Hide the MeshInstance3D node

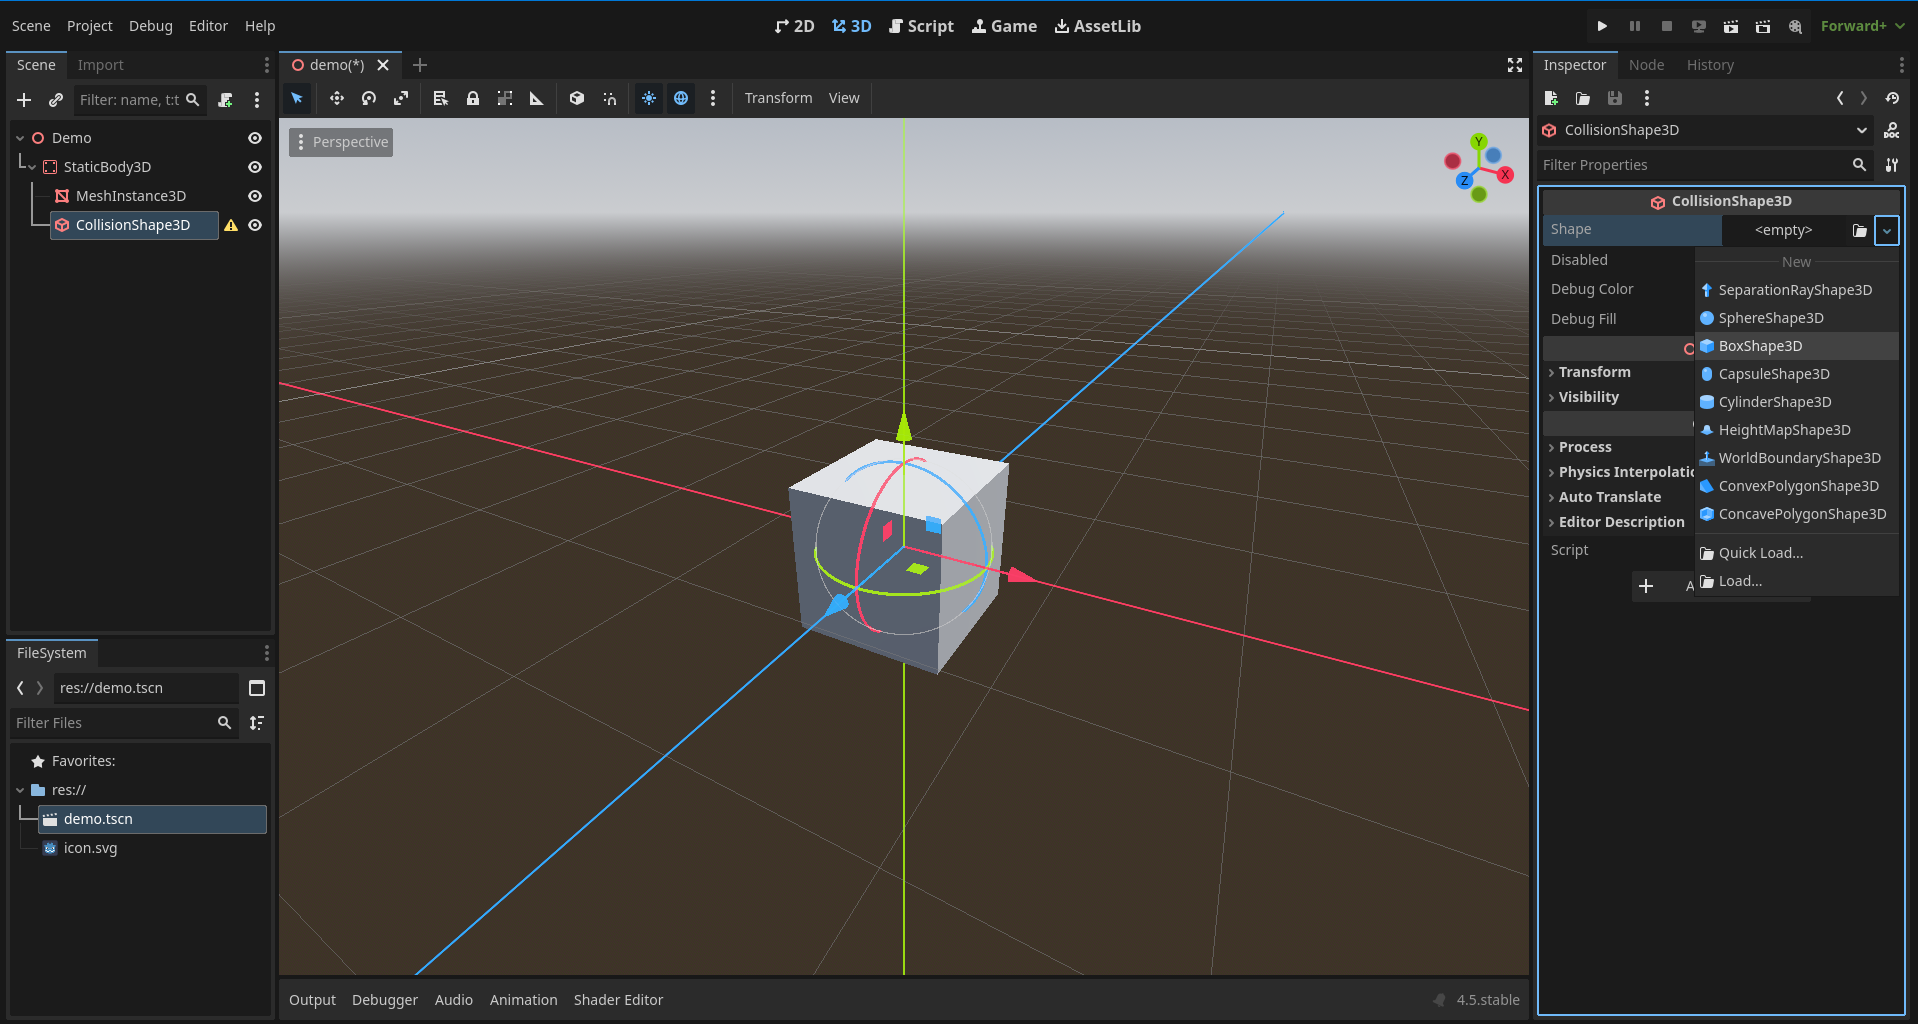[x=255, y=196]
